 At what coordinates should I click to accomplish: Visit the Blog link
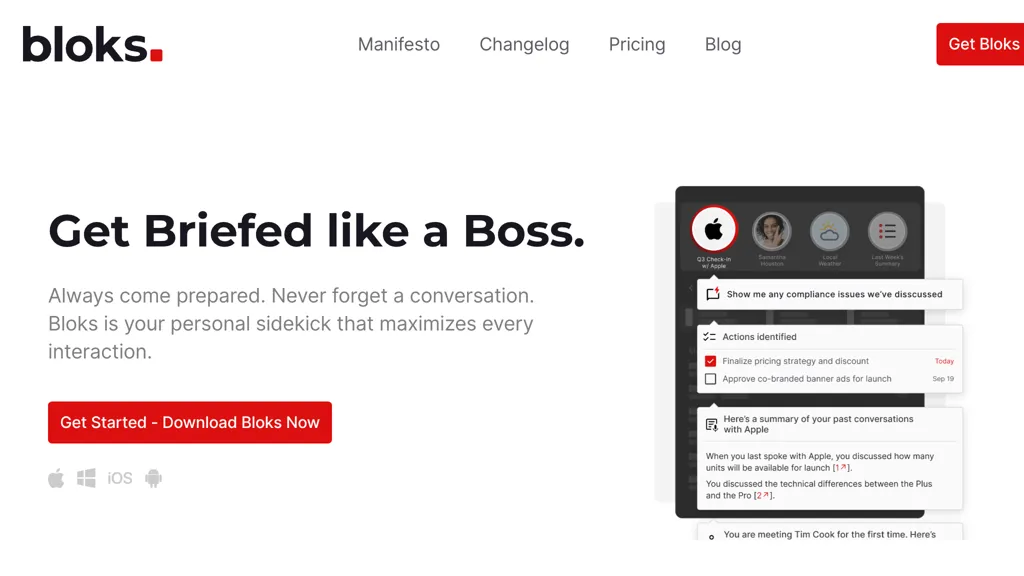[x=723, y=44]
